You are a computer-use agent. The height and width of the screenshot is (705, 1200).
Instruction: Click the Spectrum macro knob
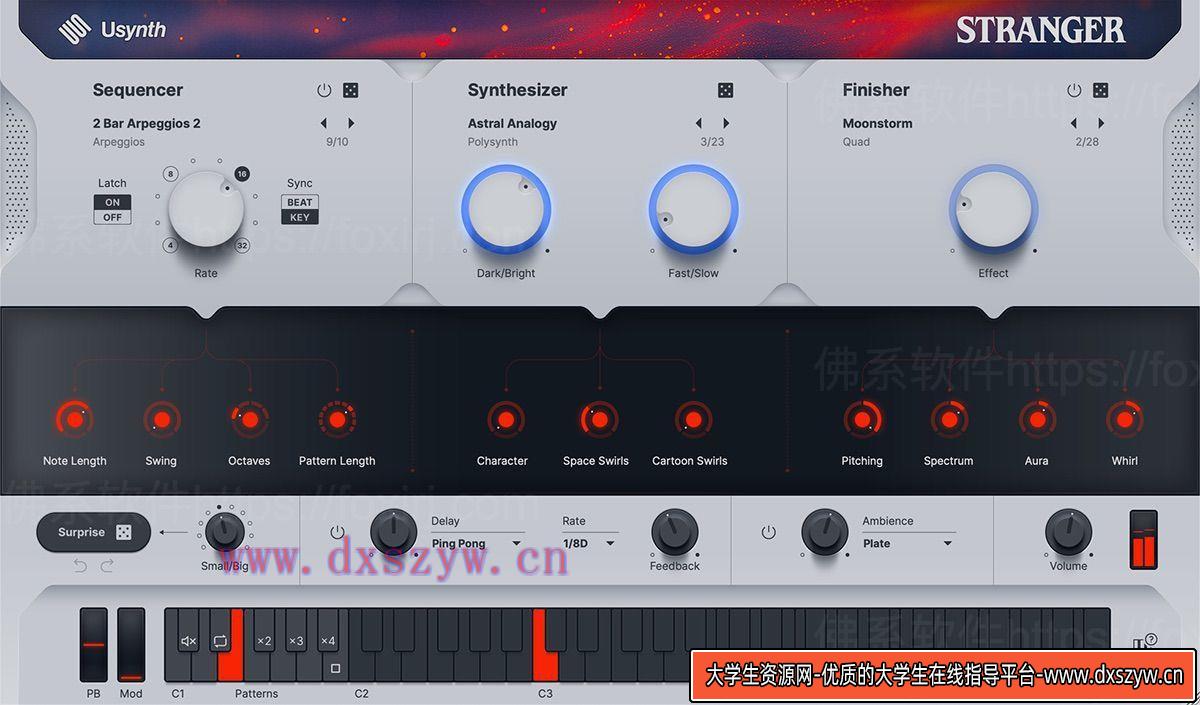click(x=949, y=419)
